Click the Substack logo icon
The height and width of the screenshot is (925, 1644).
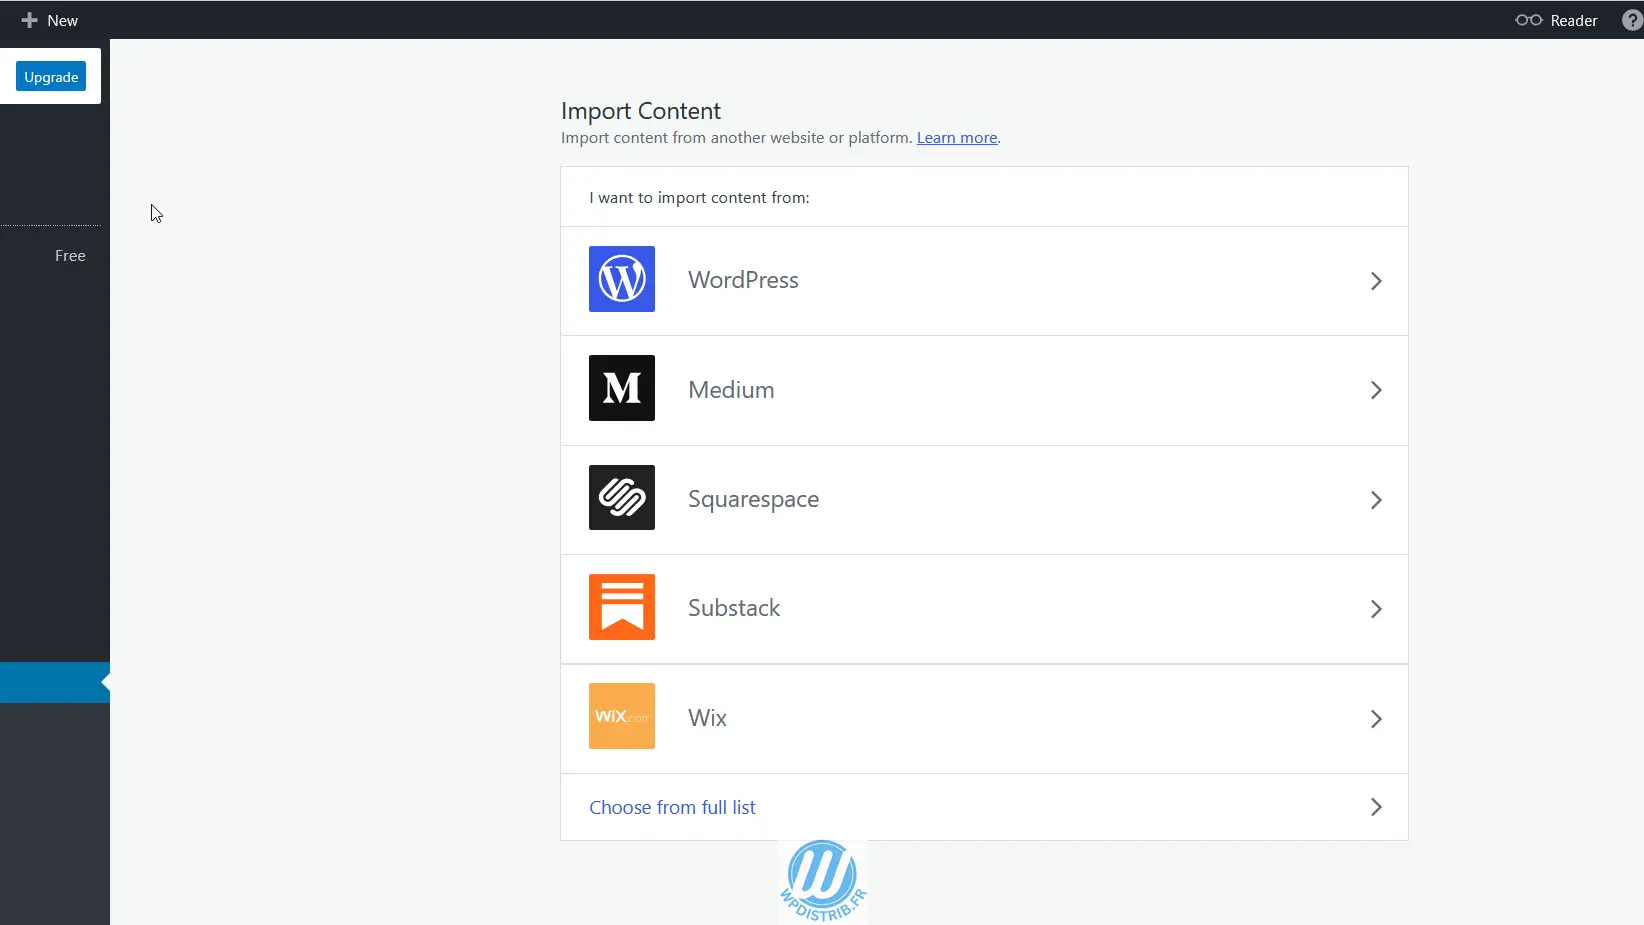tap(622, 607)
